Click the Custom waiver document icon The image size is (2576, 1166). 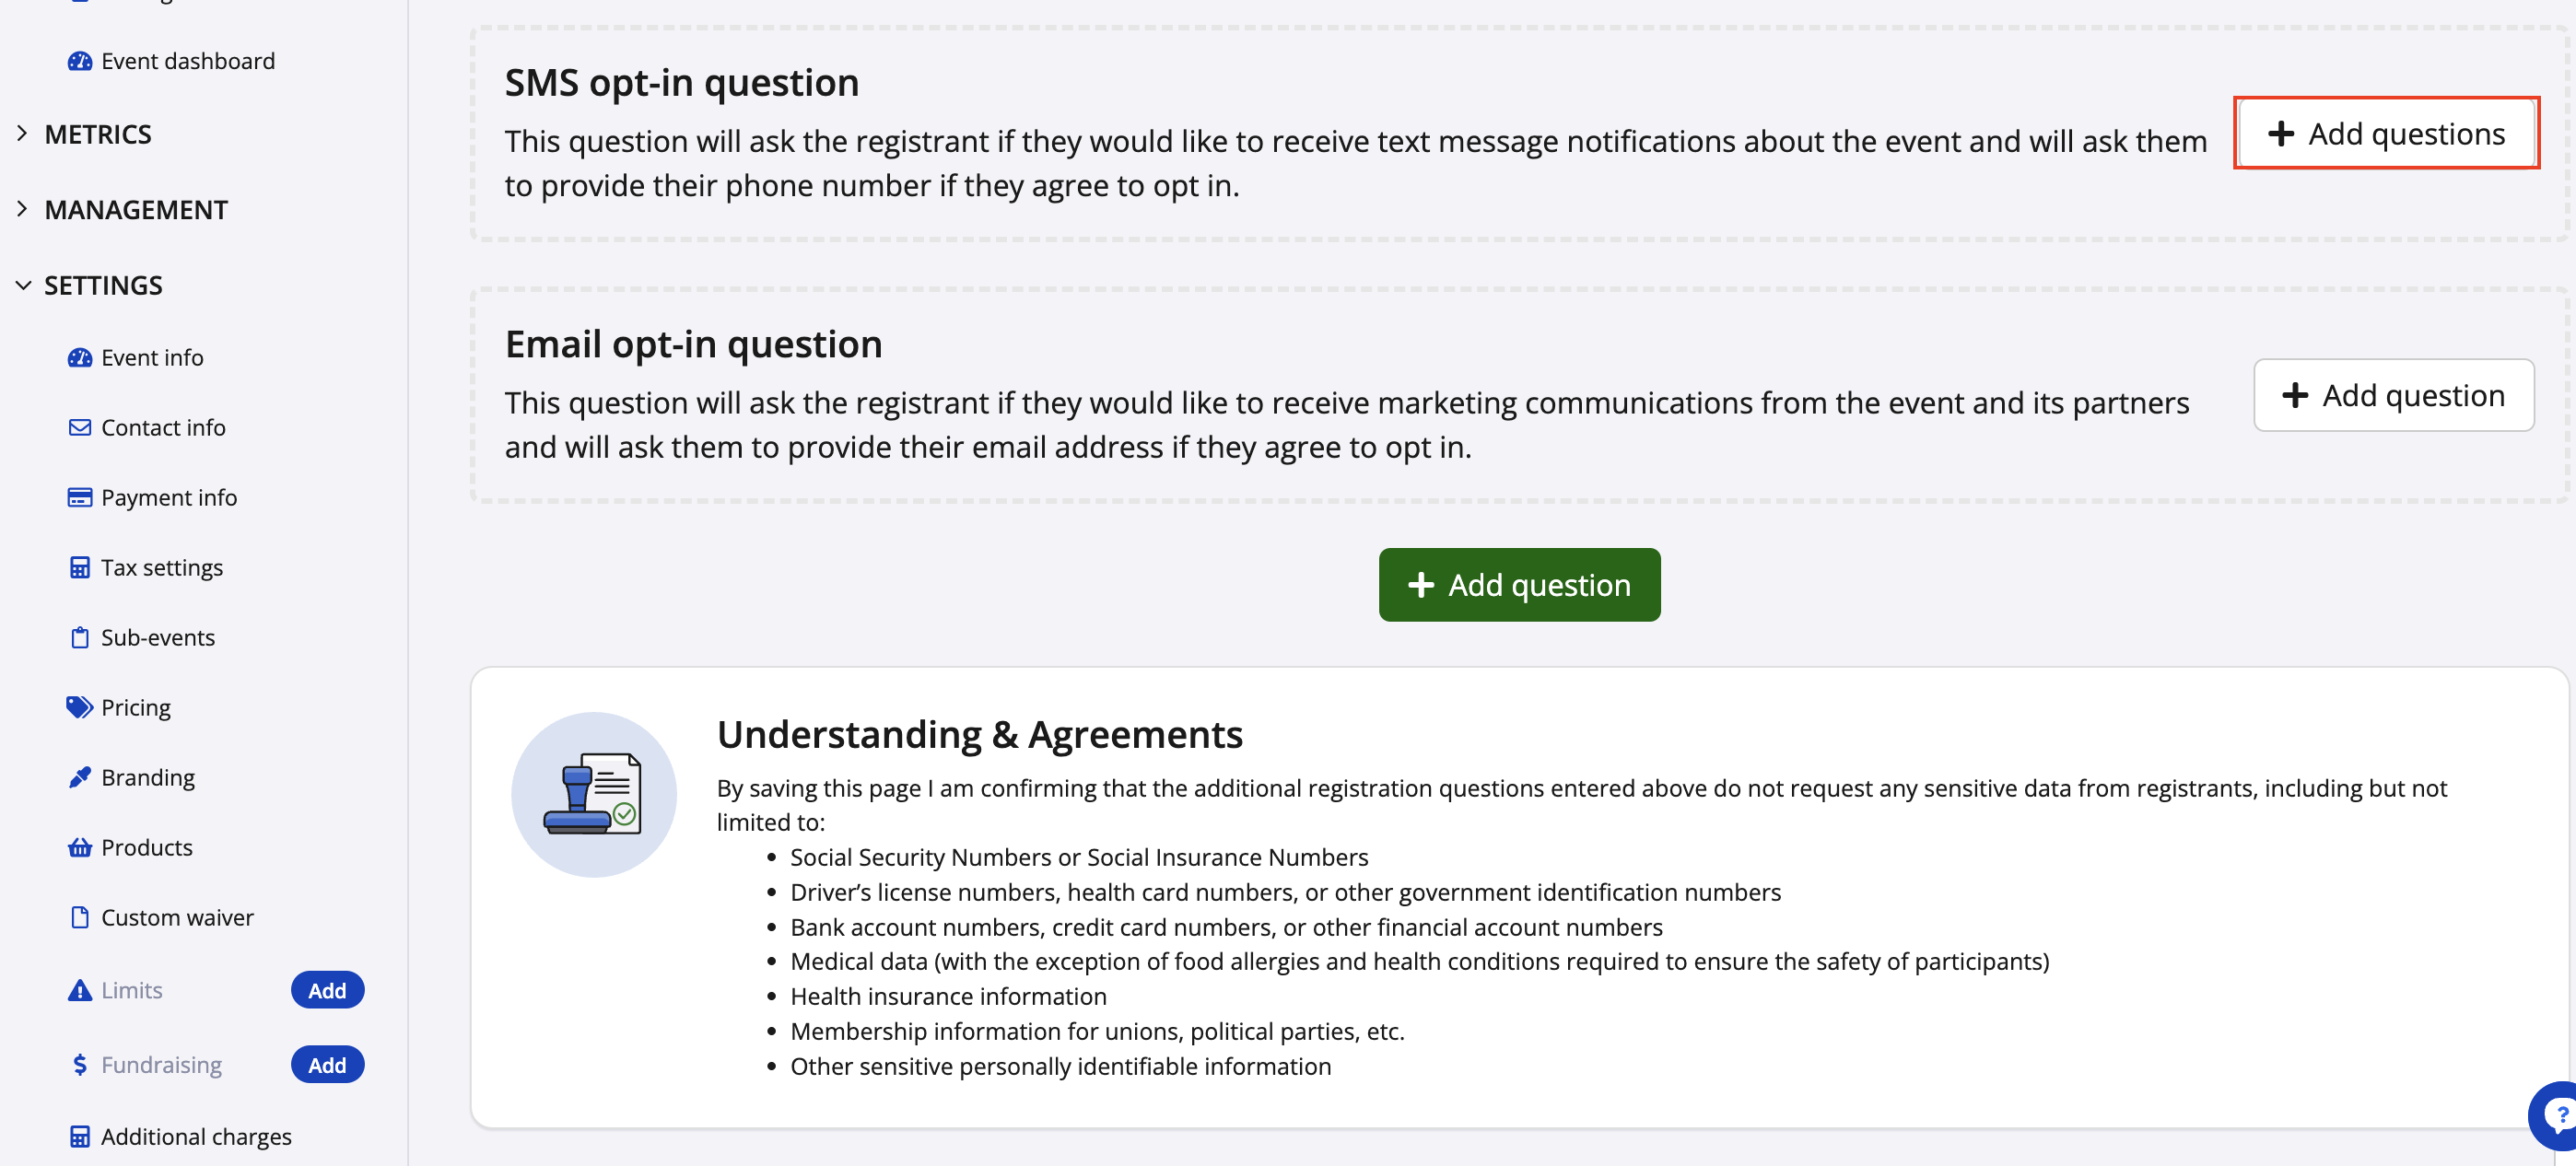79,918
